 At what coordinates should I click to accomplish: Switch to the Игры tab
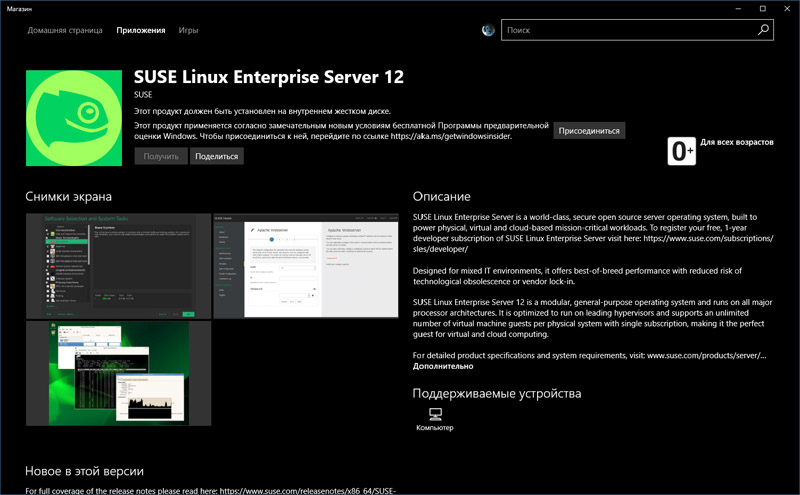point(188,30)
